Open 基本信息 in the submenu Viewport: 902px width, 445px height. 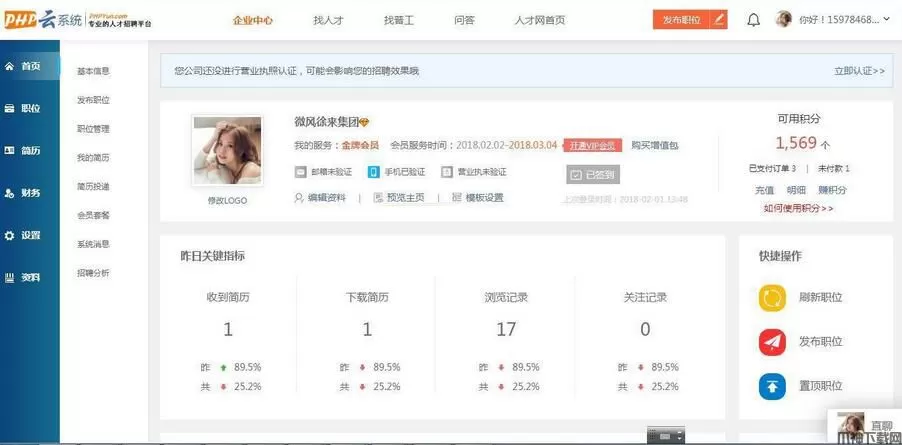(x=93, y=71)
